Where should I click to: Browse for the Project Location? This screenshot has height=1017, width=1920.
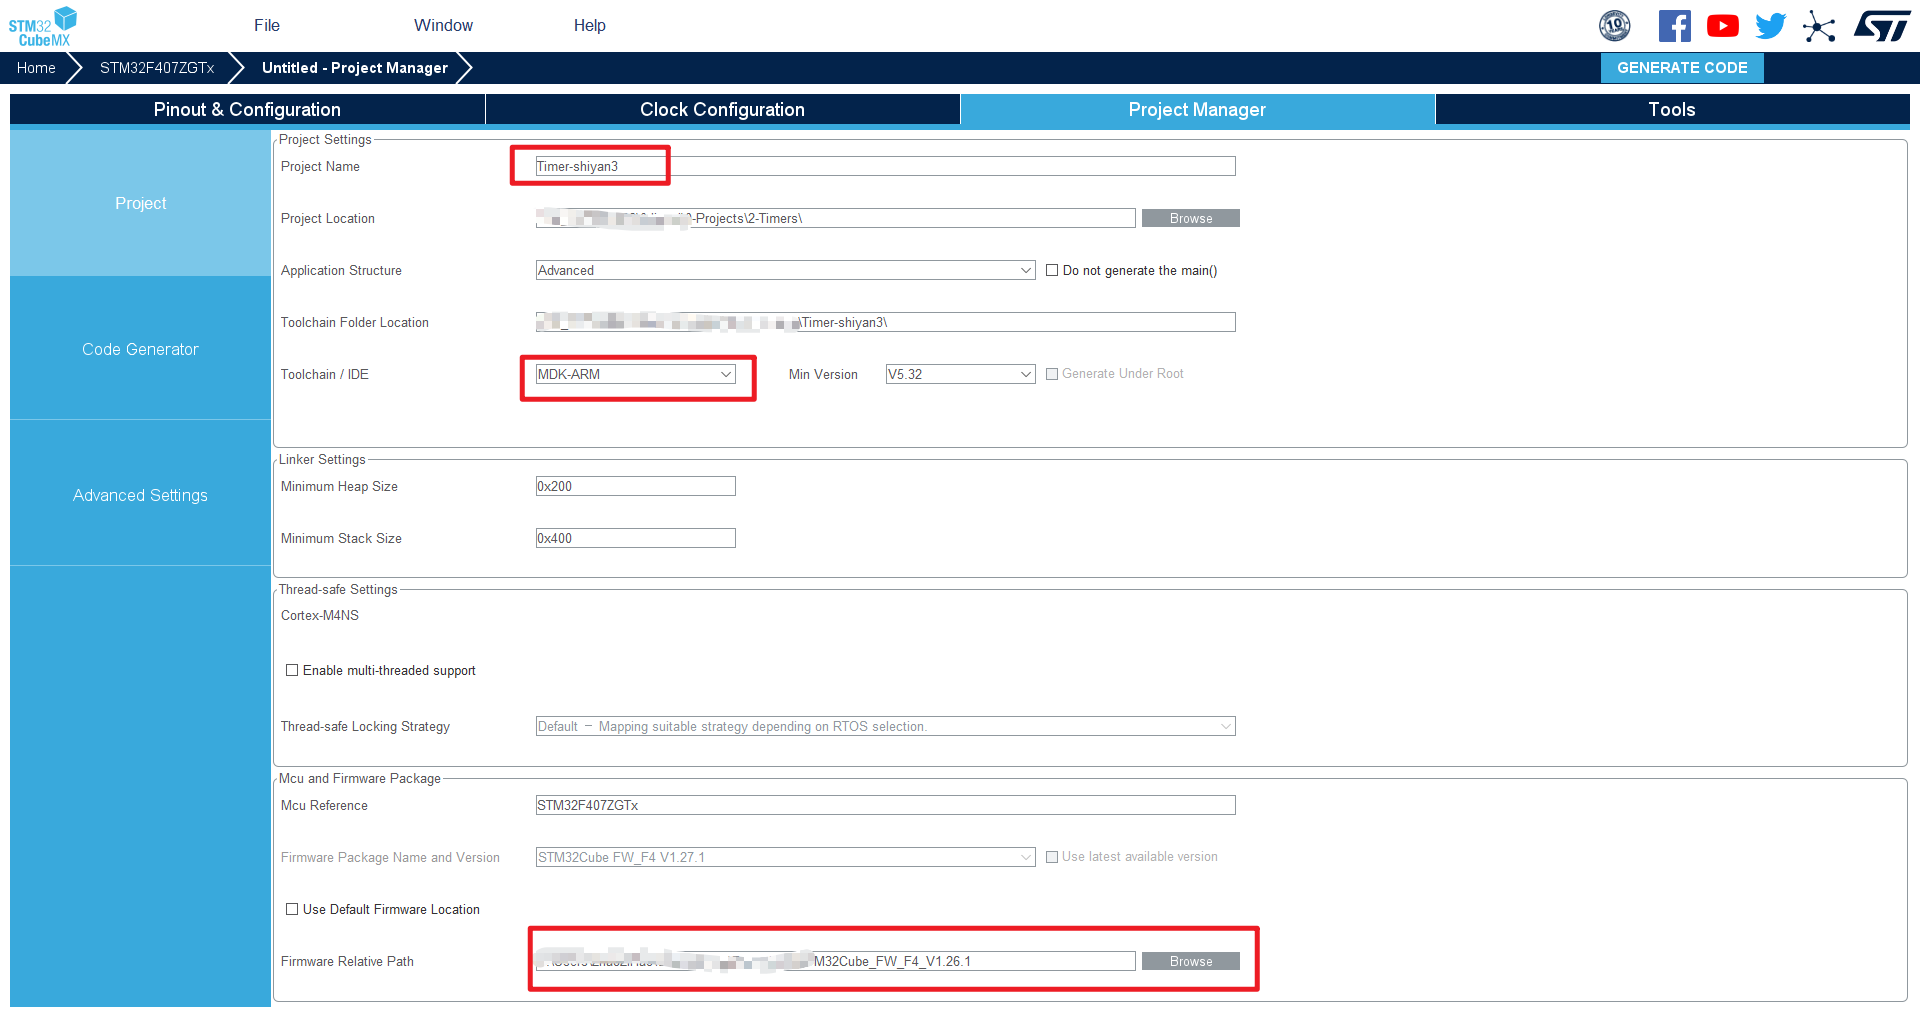(x=1191, y=218)
